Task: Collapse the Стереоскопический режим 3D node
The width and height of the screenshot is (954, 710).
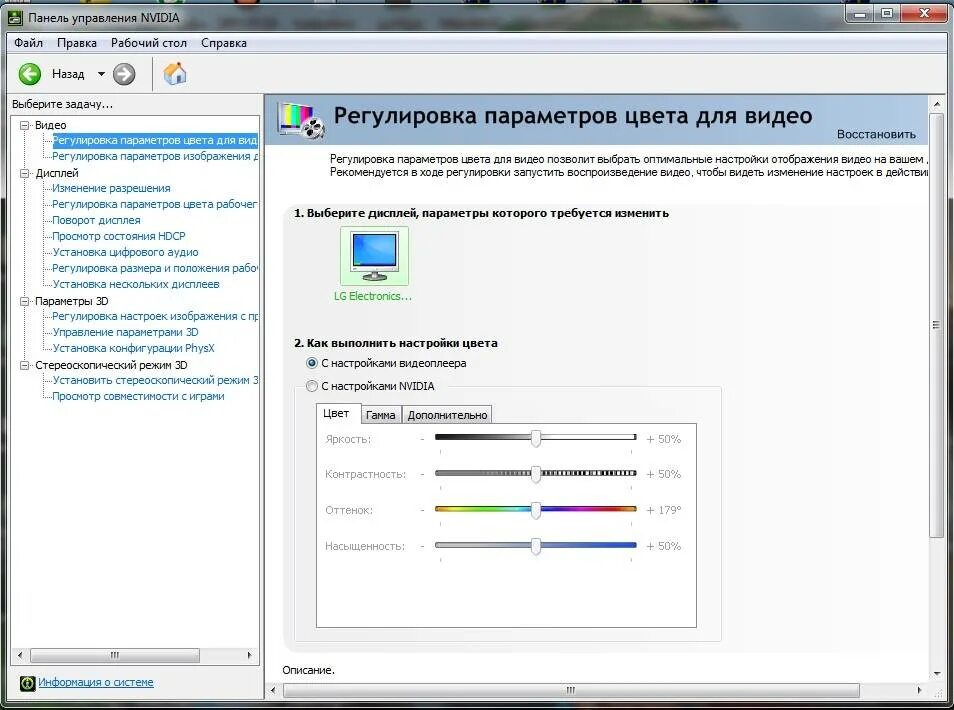Action: [x=24, y=365]
